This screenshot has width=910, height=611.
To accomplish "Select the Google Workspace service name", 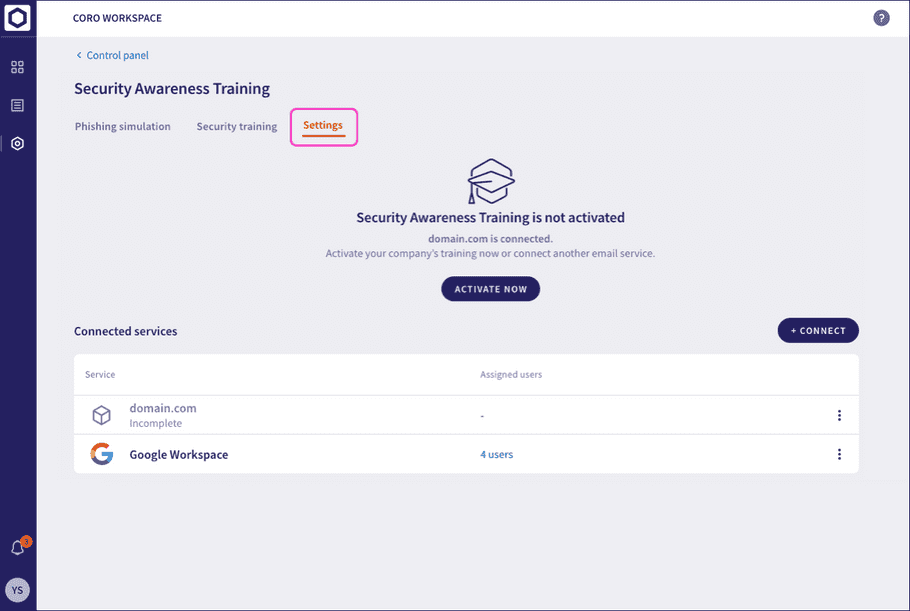I will click(x=179, y=454).
